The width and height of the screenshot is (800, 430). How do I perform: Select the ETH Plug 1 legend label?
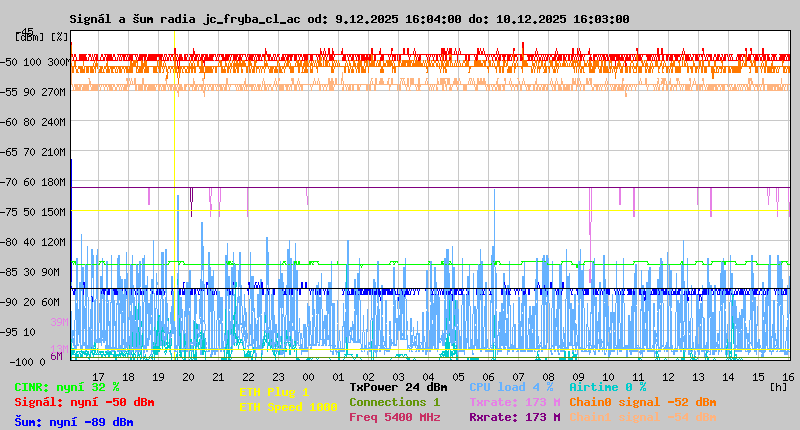tap(274, 392)
